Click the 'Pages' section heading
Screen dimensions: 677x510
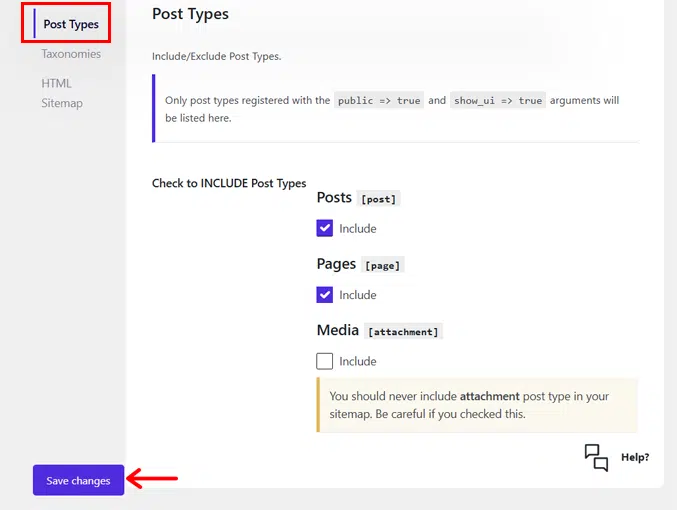click(336, 264)
